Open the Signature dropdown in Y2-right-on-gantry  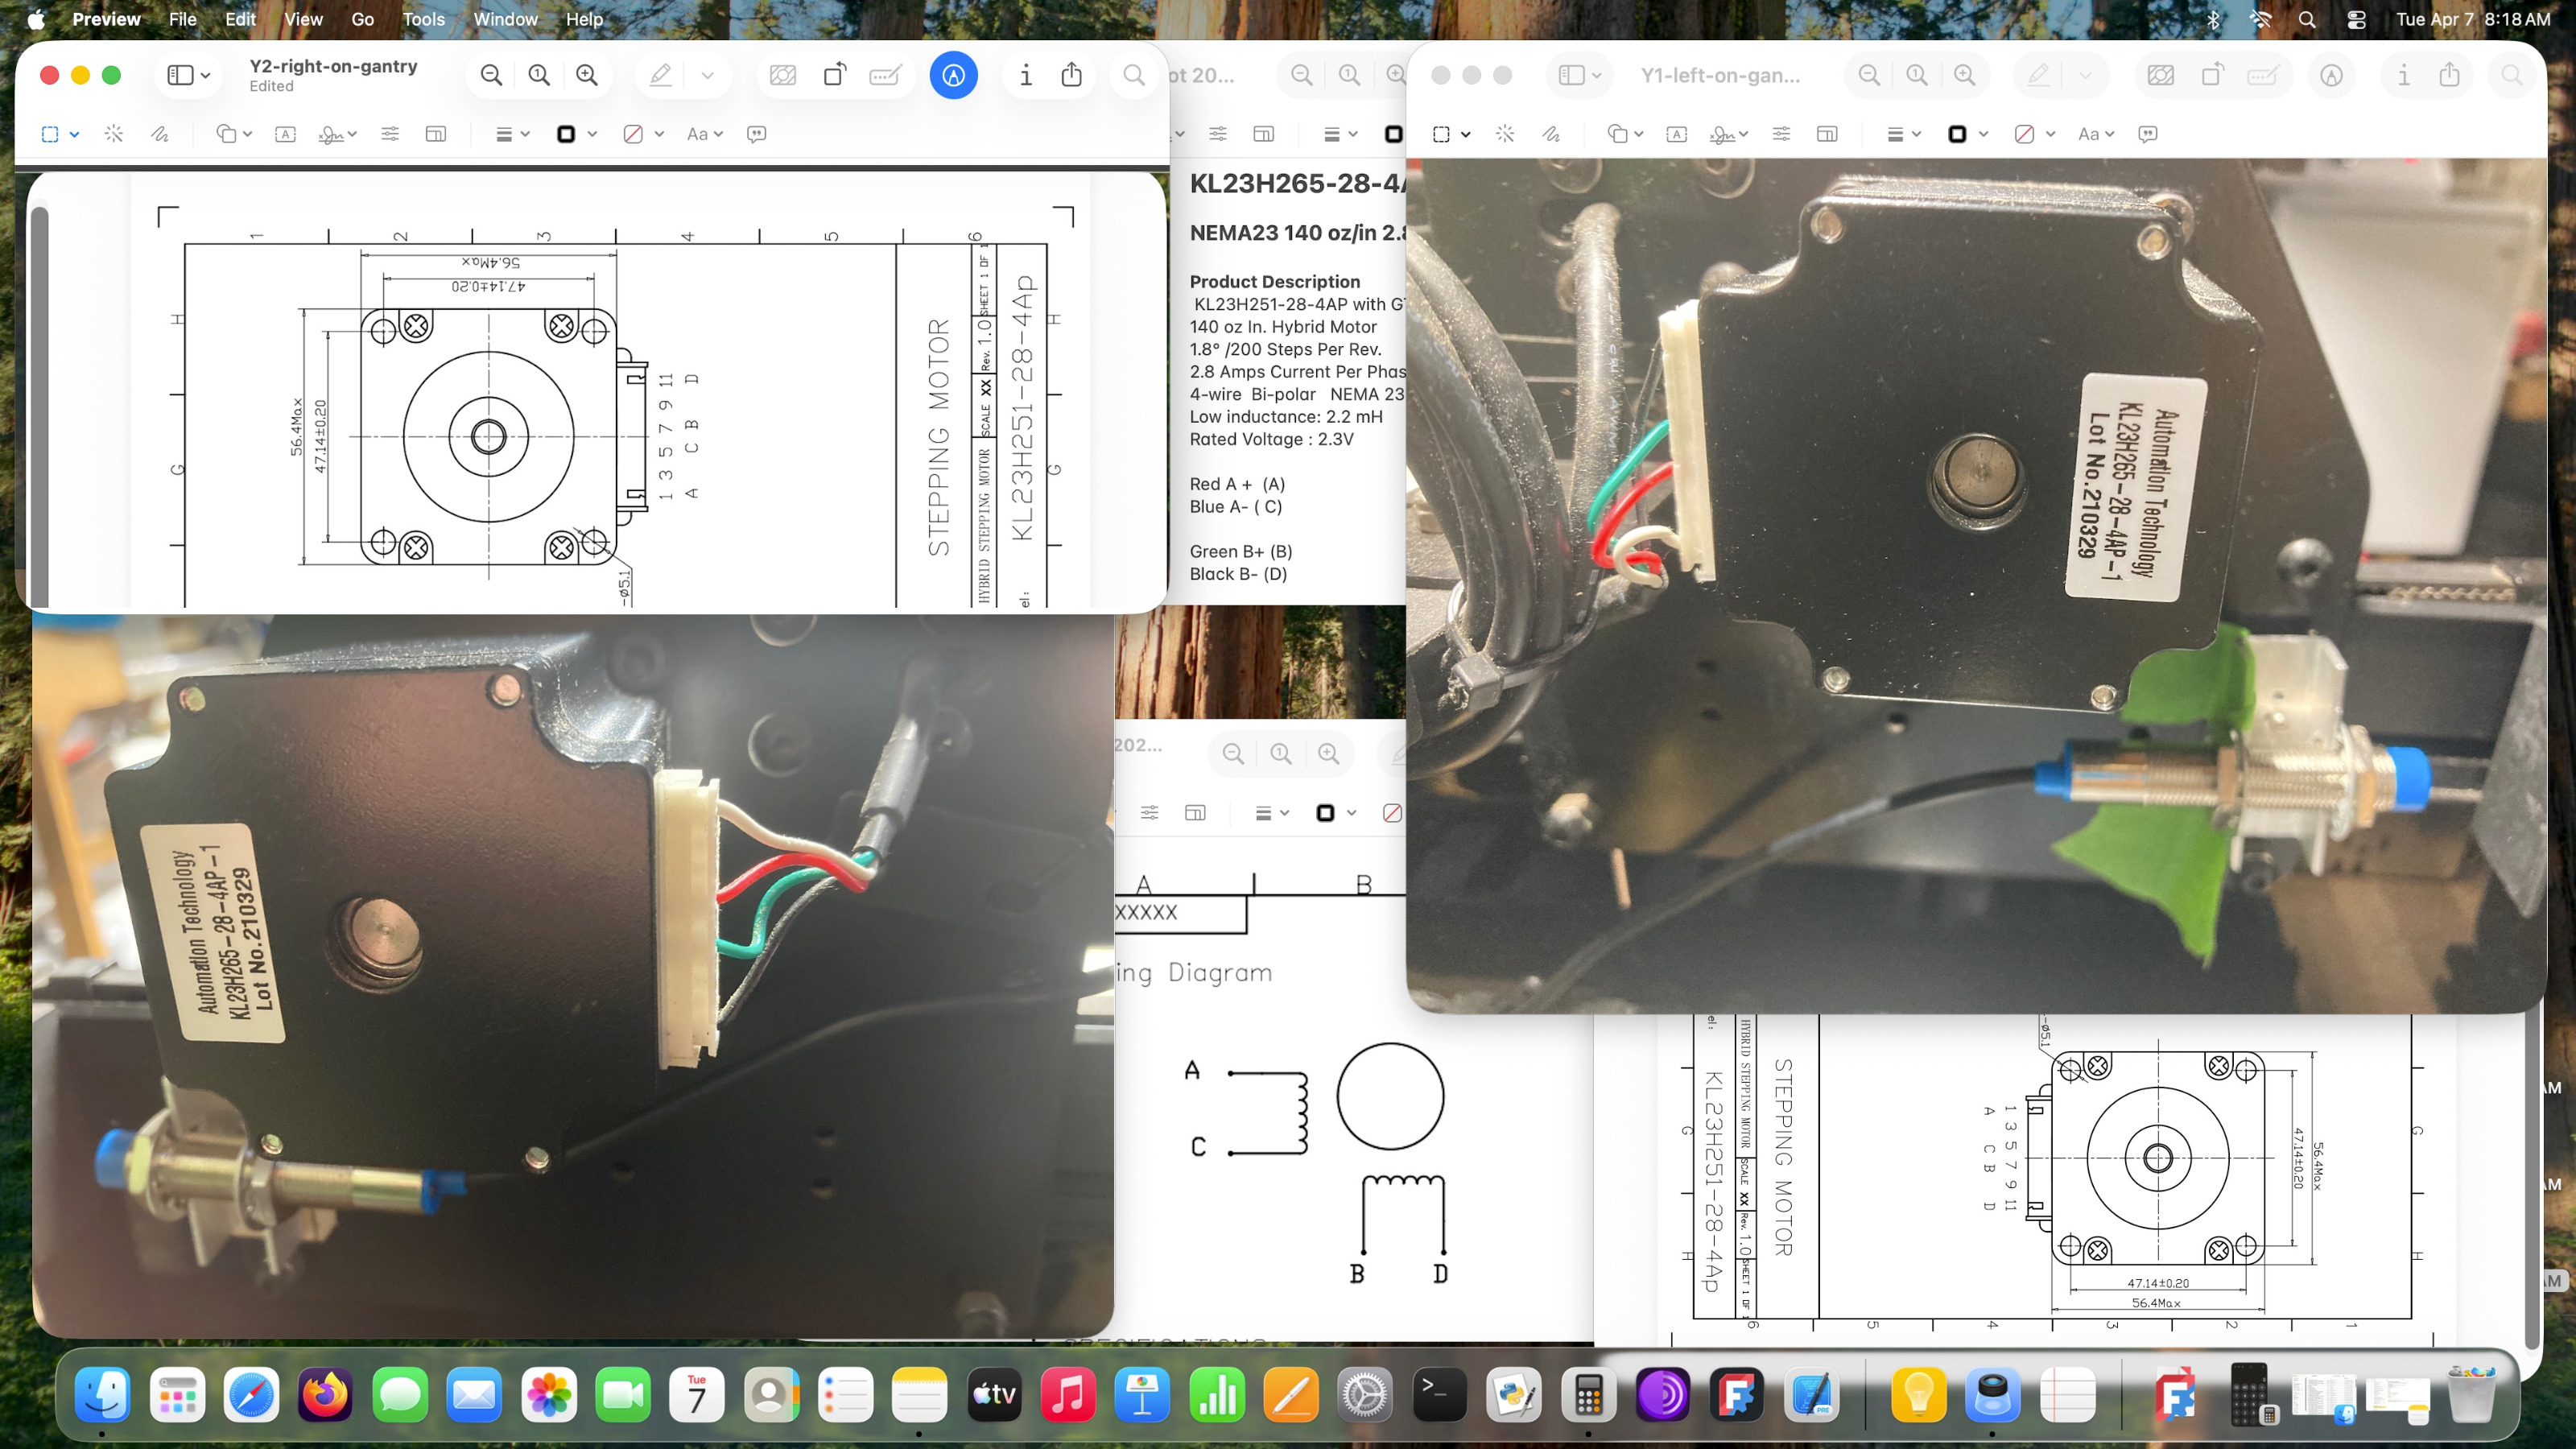pyautogui.click(x=337, y=134)
